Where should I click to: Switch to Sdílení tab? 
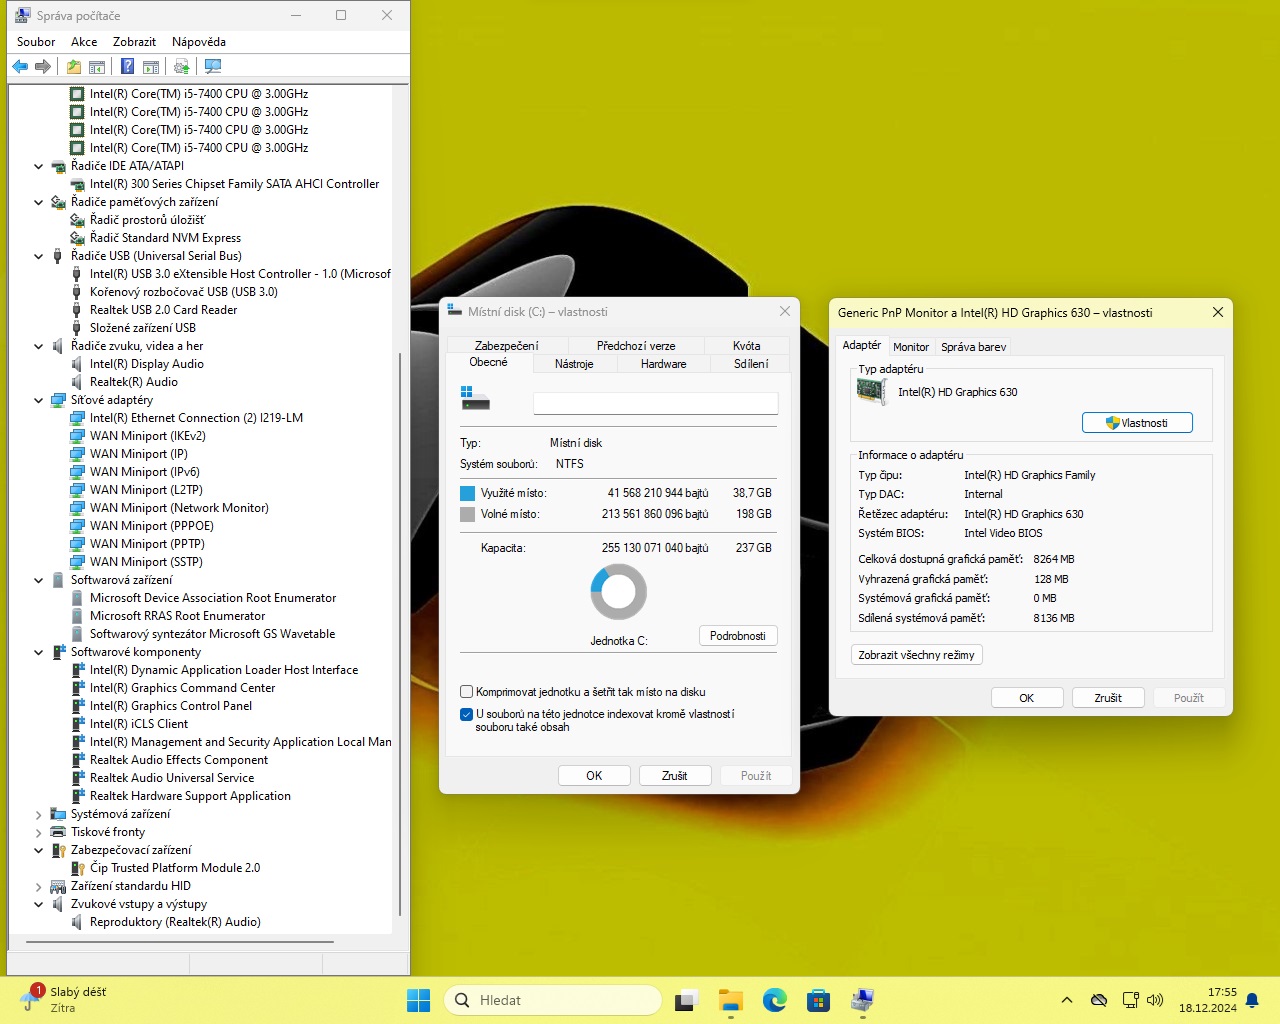click(751, 364)
